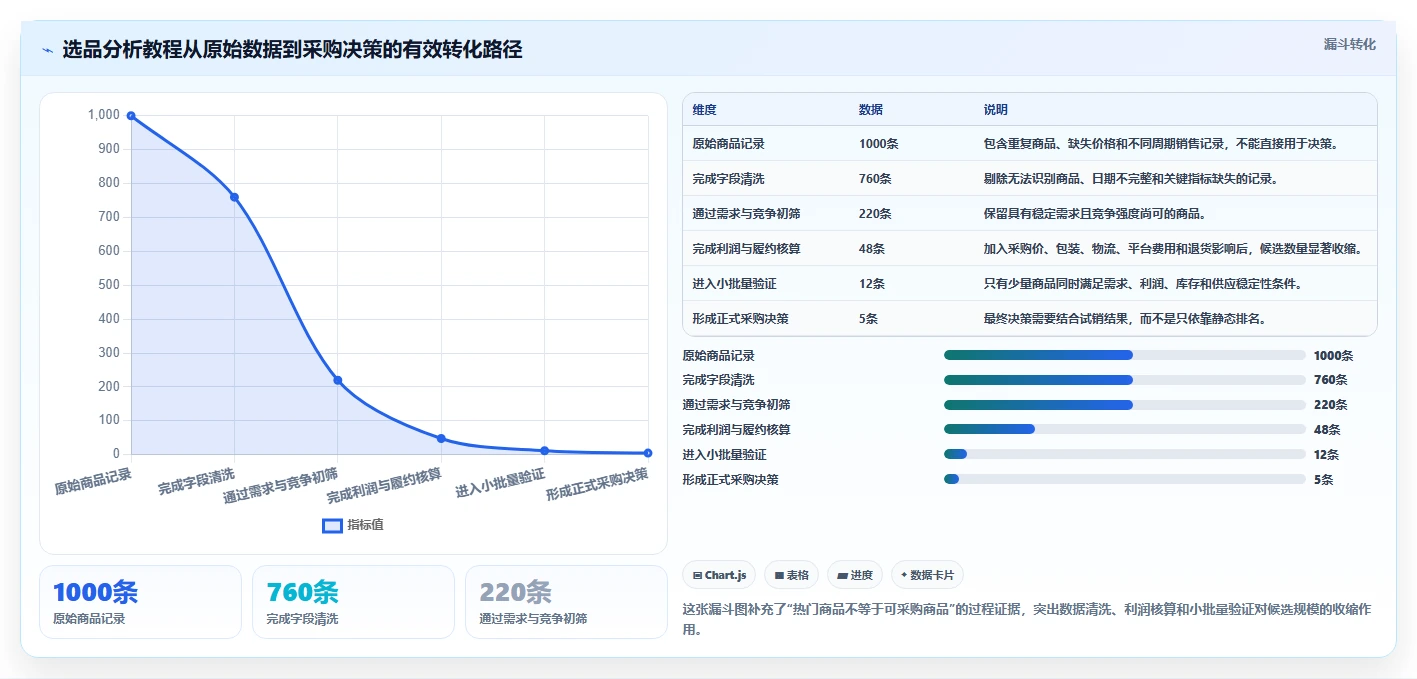1417x679 pixels.
Task: Select table cell 原始商品记录
Action: click(x=728, y=144)
